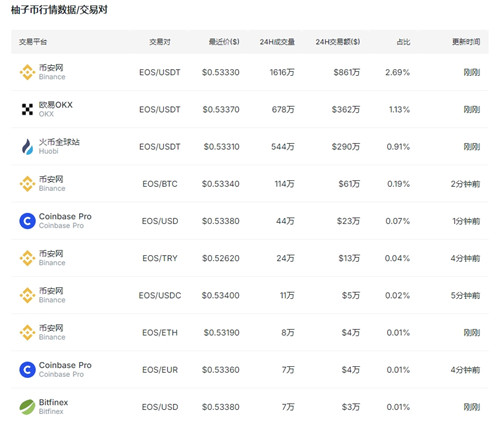The image size is (500, 423).
Task: Click the Bitfinex leaf logo
Action: [27, 407]
